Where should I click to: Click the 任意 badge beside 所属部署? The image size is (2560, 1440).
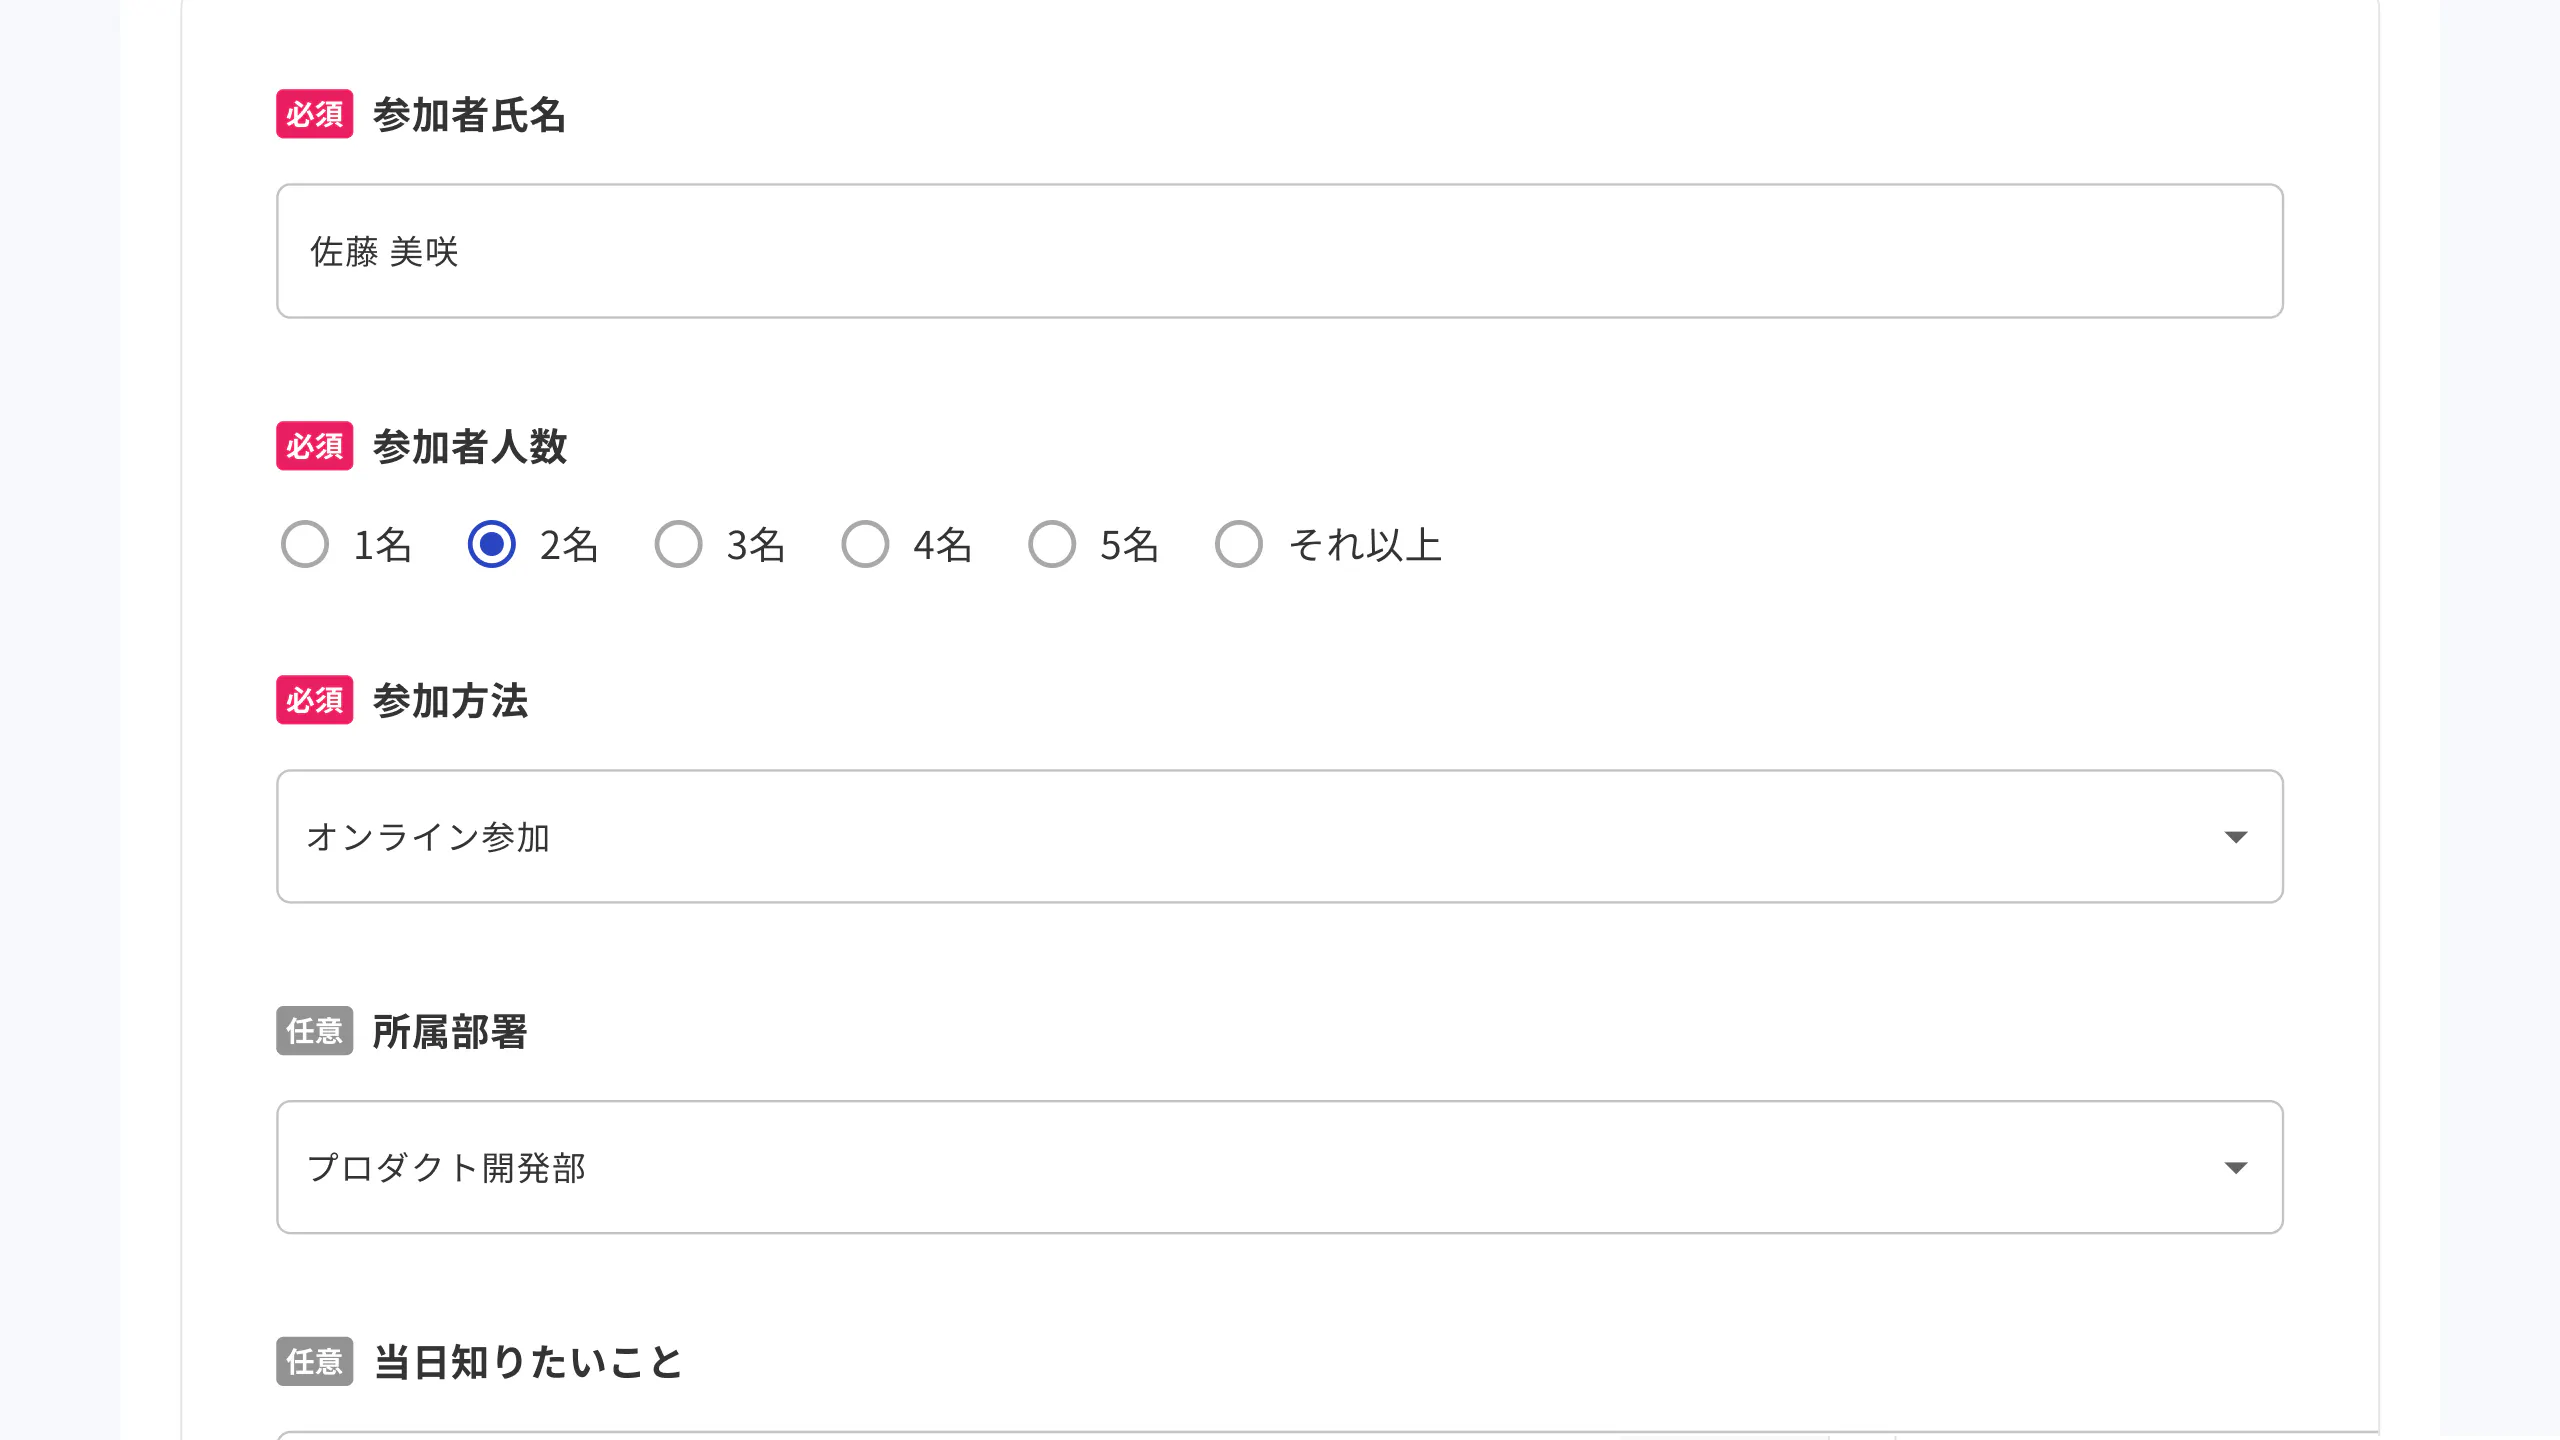(314, 1031)
